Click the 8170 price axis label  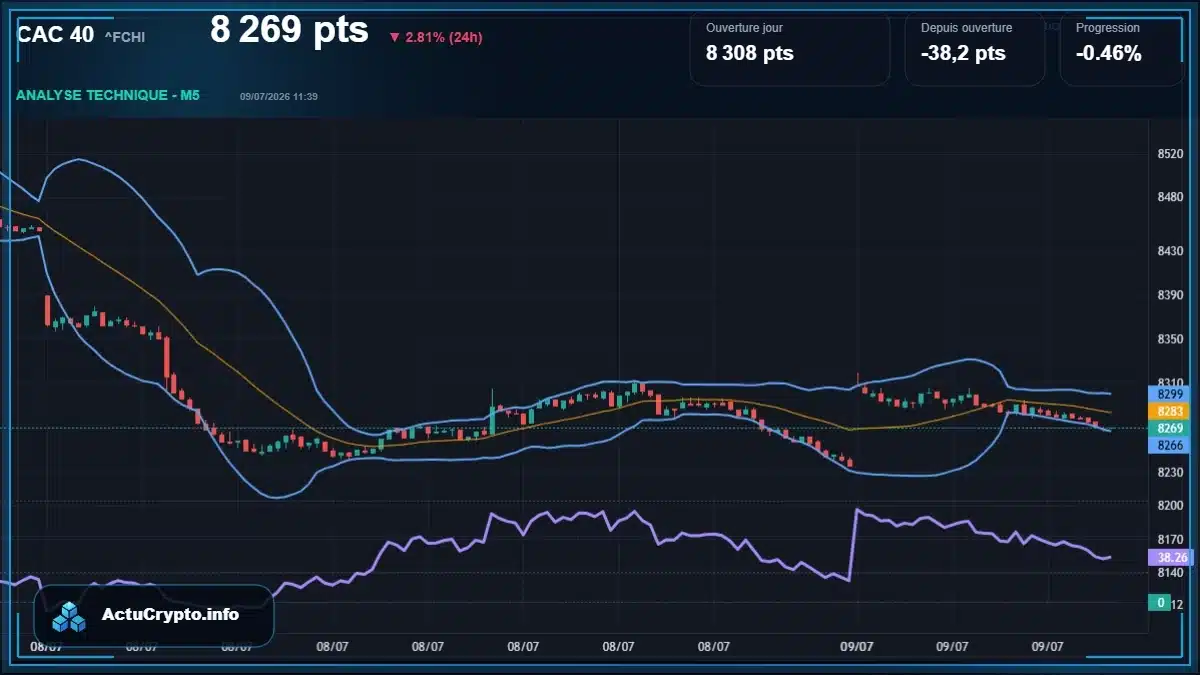point(1170,539)
